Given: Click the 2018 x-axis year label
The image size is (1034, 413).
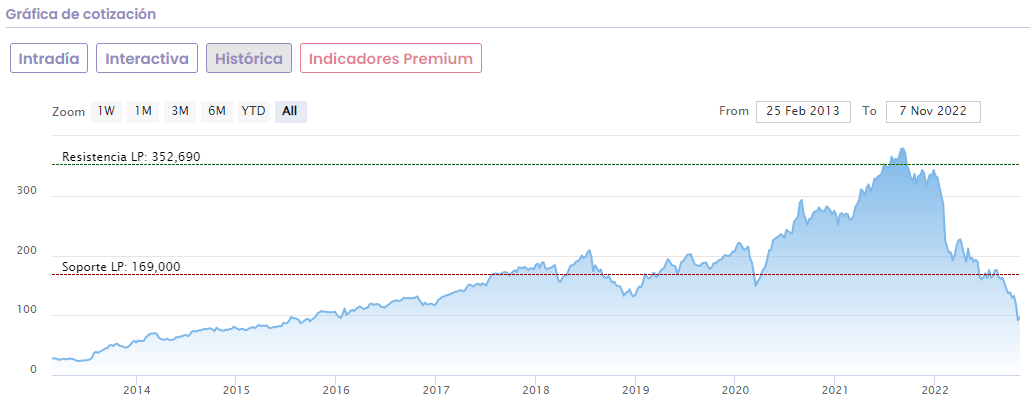Looking at the screenshot, I should coord(536,390).
